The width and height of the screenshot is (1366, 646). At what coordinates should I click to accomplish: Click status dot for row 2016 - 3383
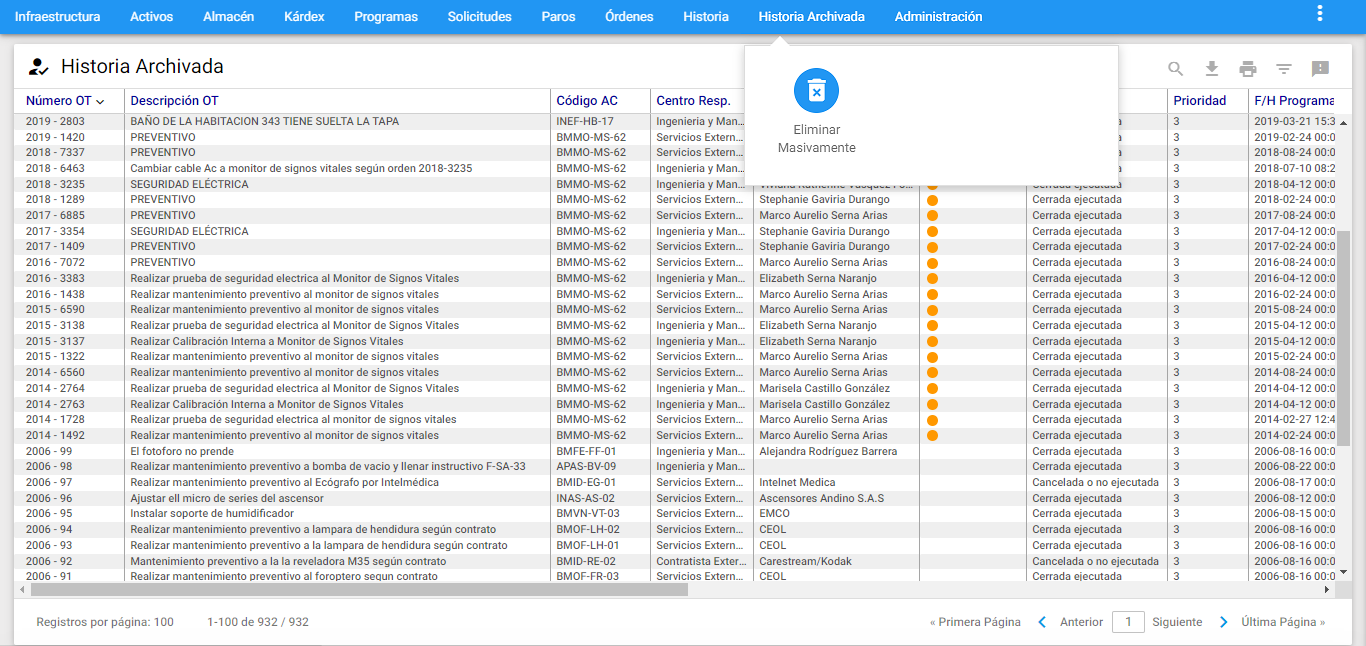click(932, 279)
